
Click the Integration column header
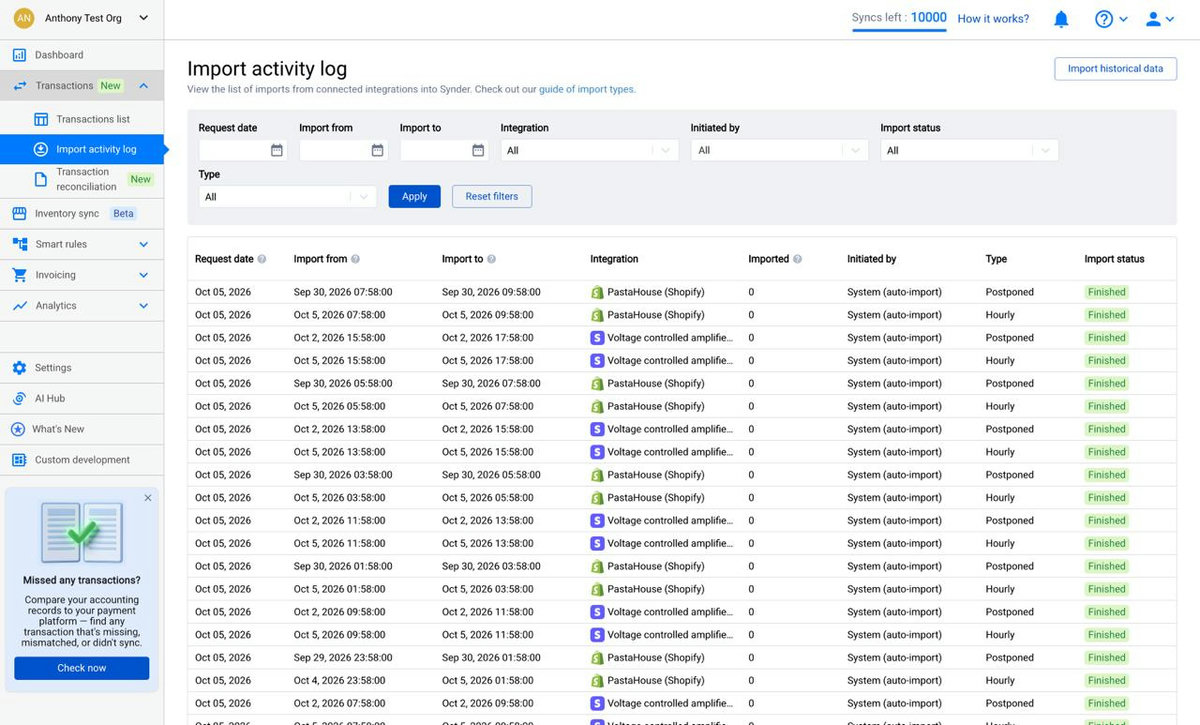[614, 259]
